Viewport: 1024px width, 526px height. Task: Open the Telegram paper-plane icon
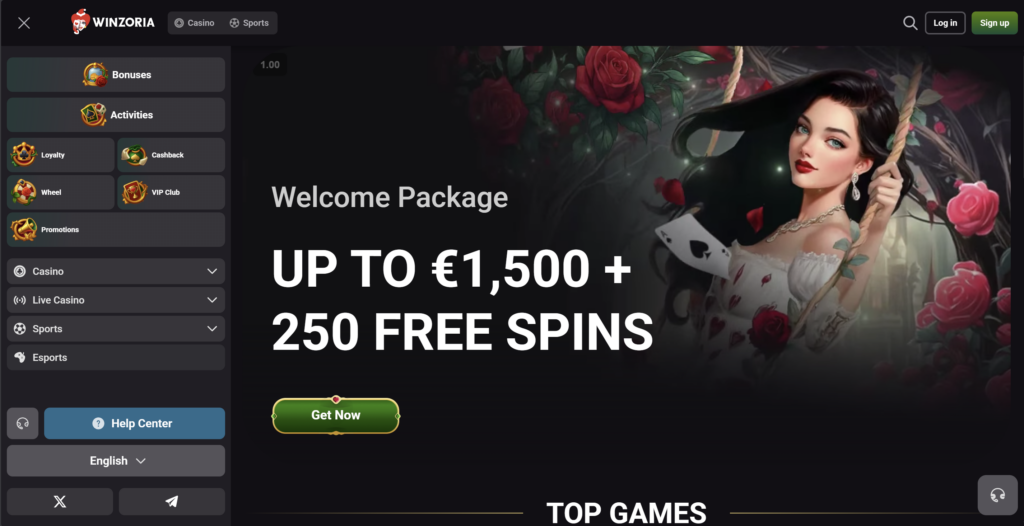[172, 502]
